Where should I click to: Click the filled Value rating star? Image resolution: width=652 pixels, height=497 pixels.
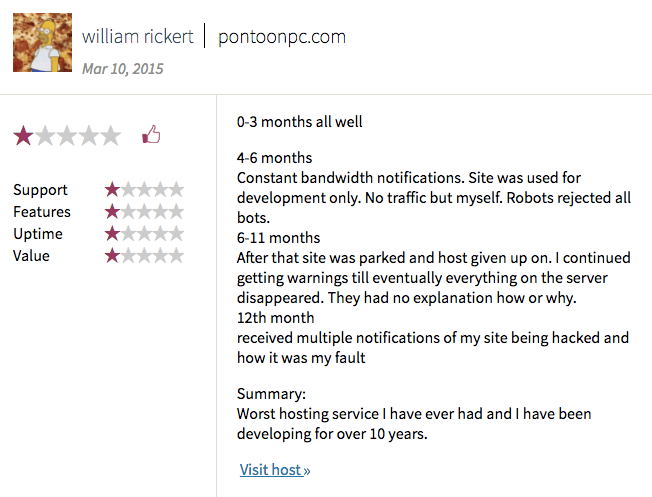[x=112, y=256]
